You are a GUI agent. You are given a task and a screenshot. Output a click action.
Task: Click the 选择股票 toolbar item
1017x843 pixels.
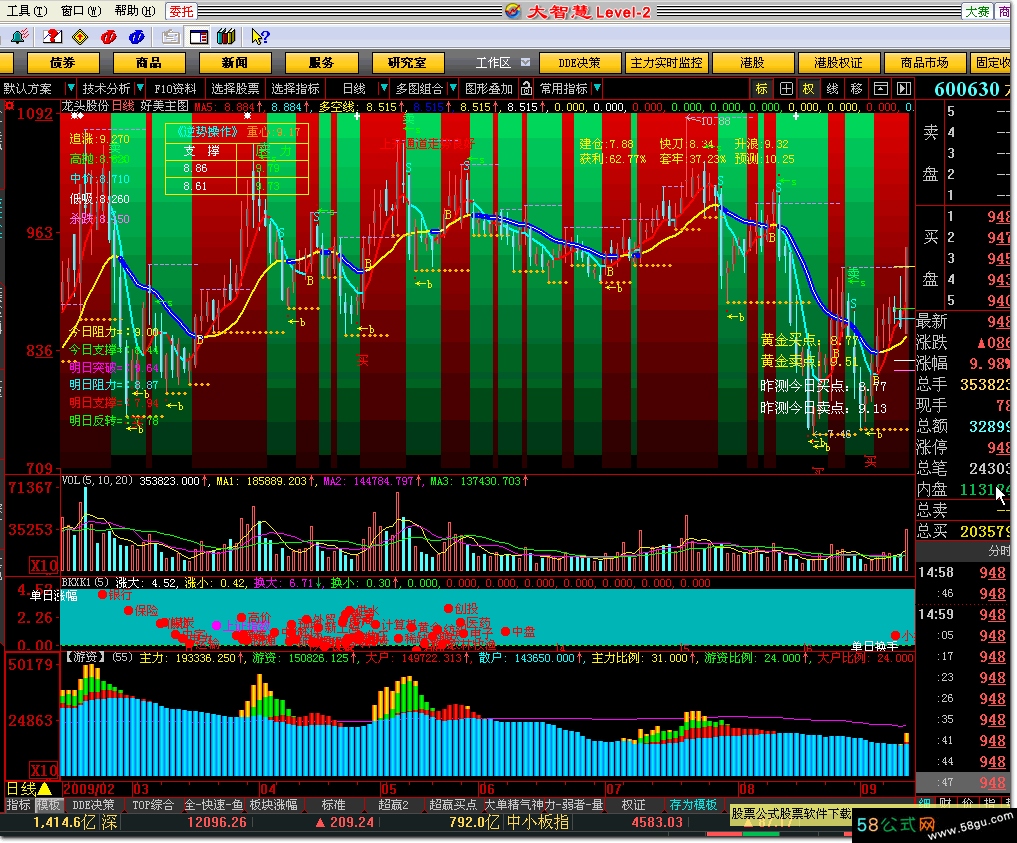(235, 88)
